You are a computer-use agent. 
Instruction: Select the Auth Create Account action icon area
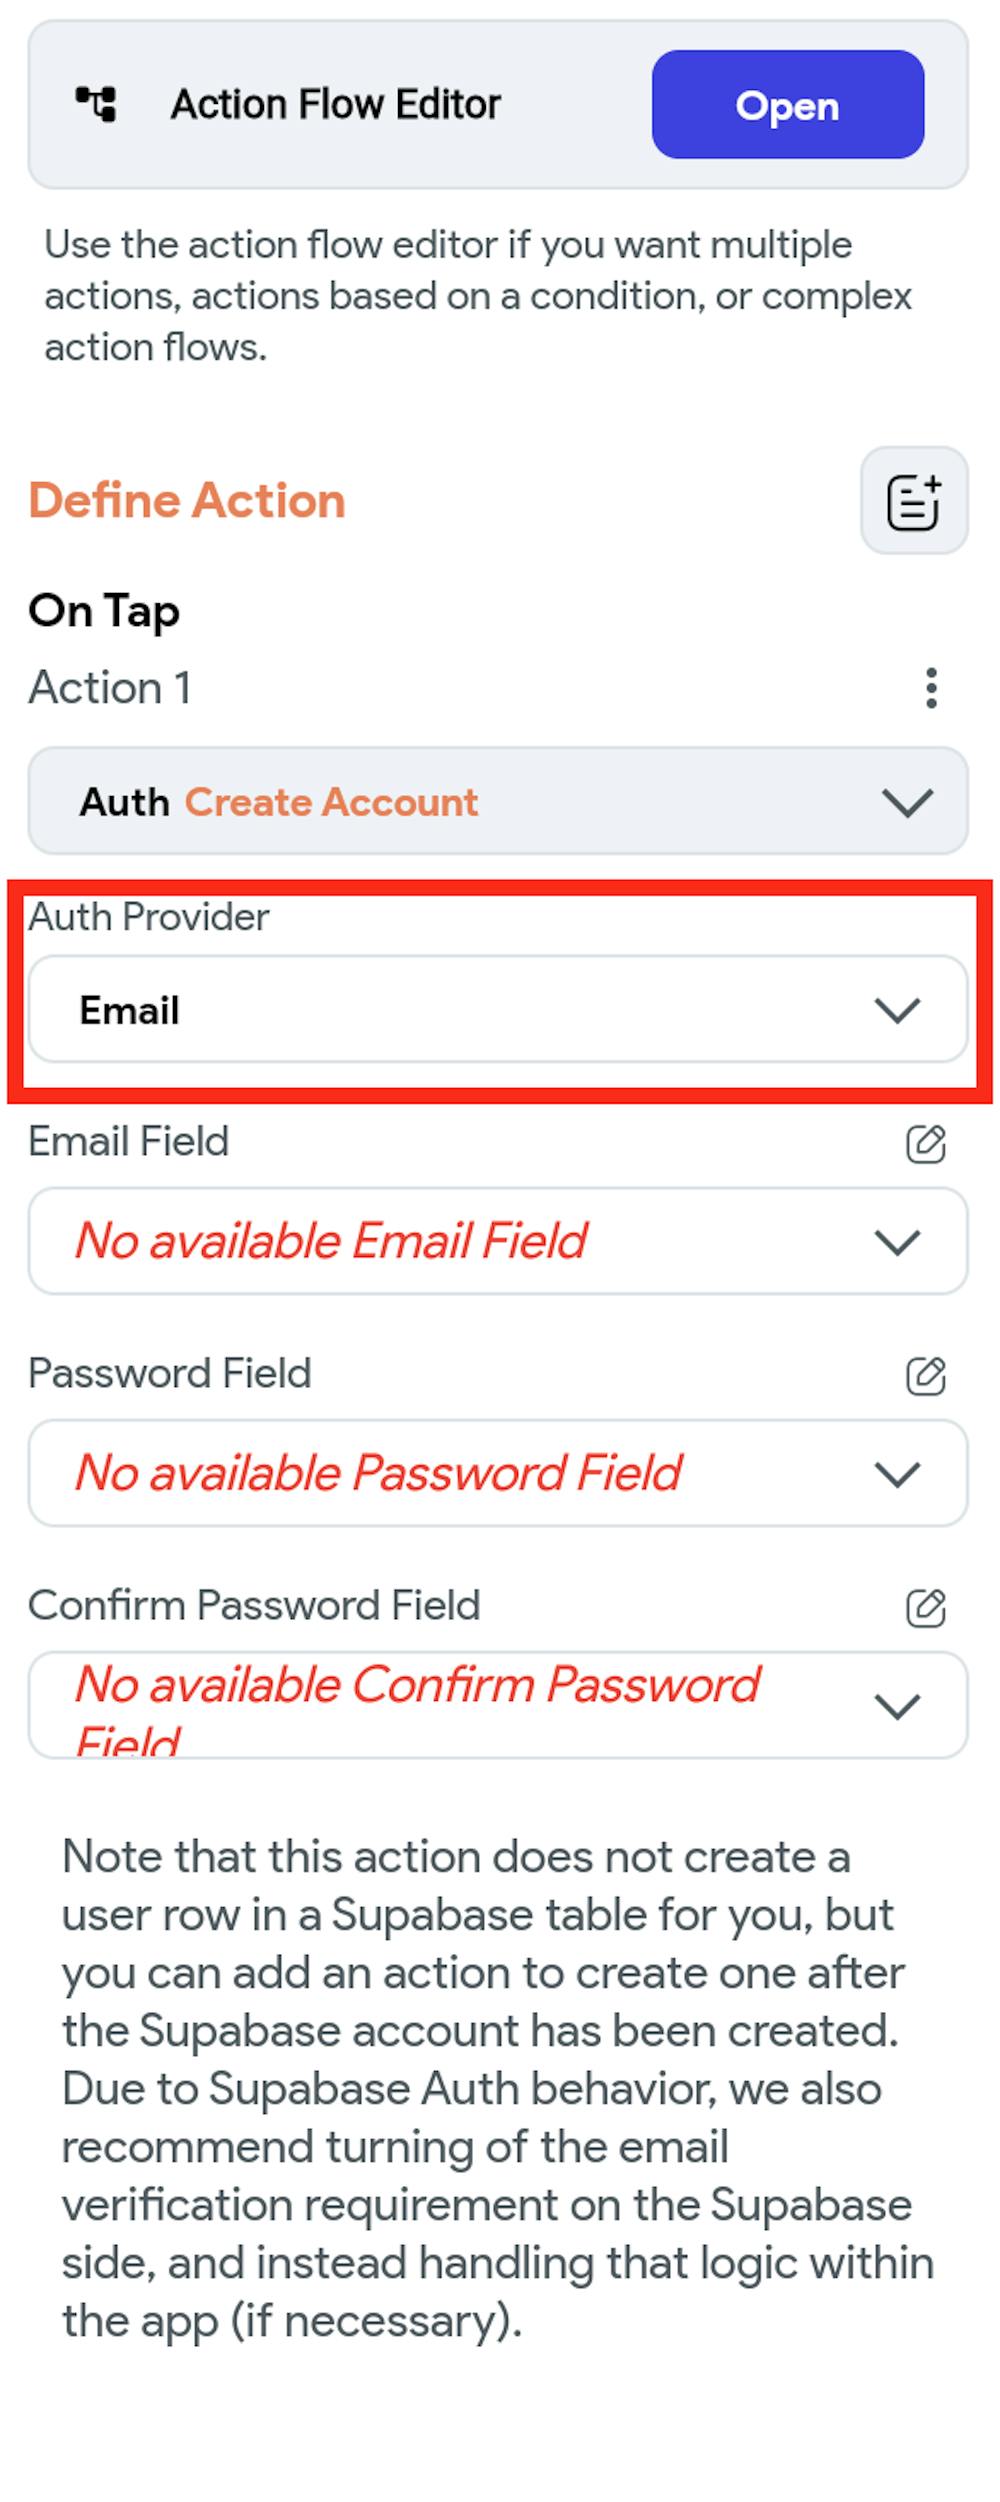125,801
